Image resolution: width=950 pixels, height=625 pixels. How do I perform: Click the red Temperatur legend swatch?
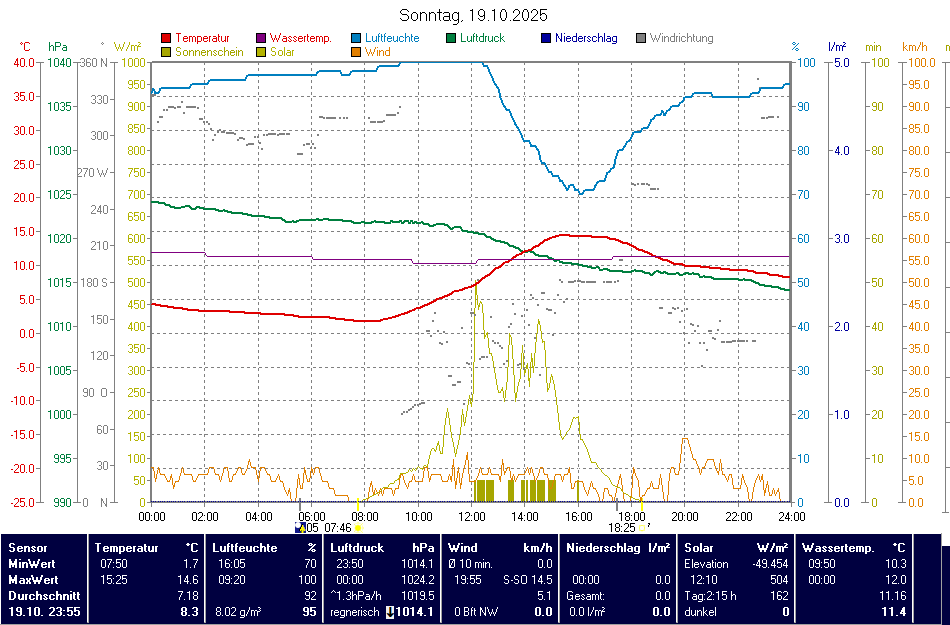tap(166, 39)
